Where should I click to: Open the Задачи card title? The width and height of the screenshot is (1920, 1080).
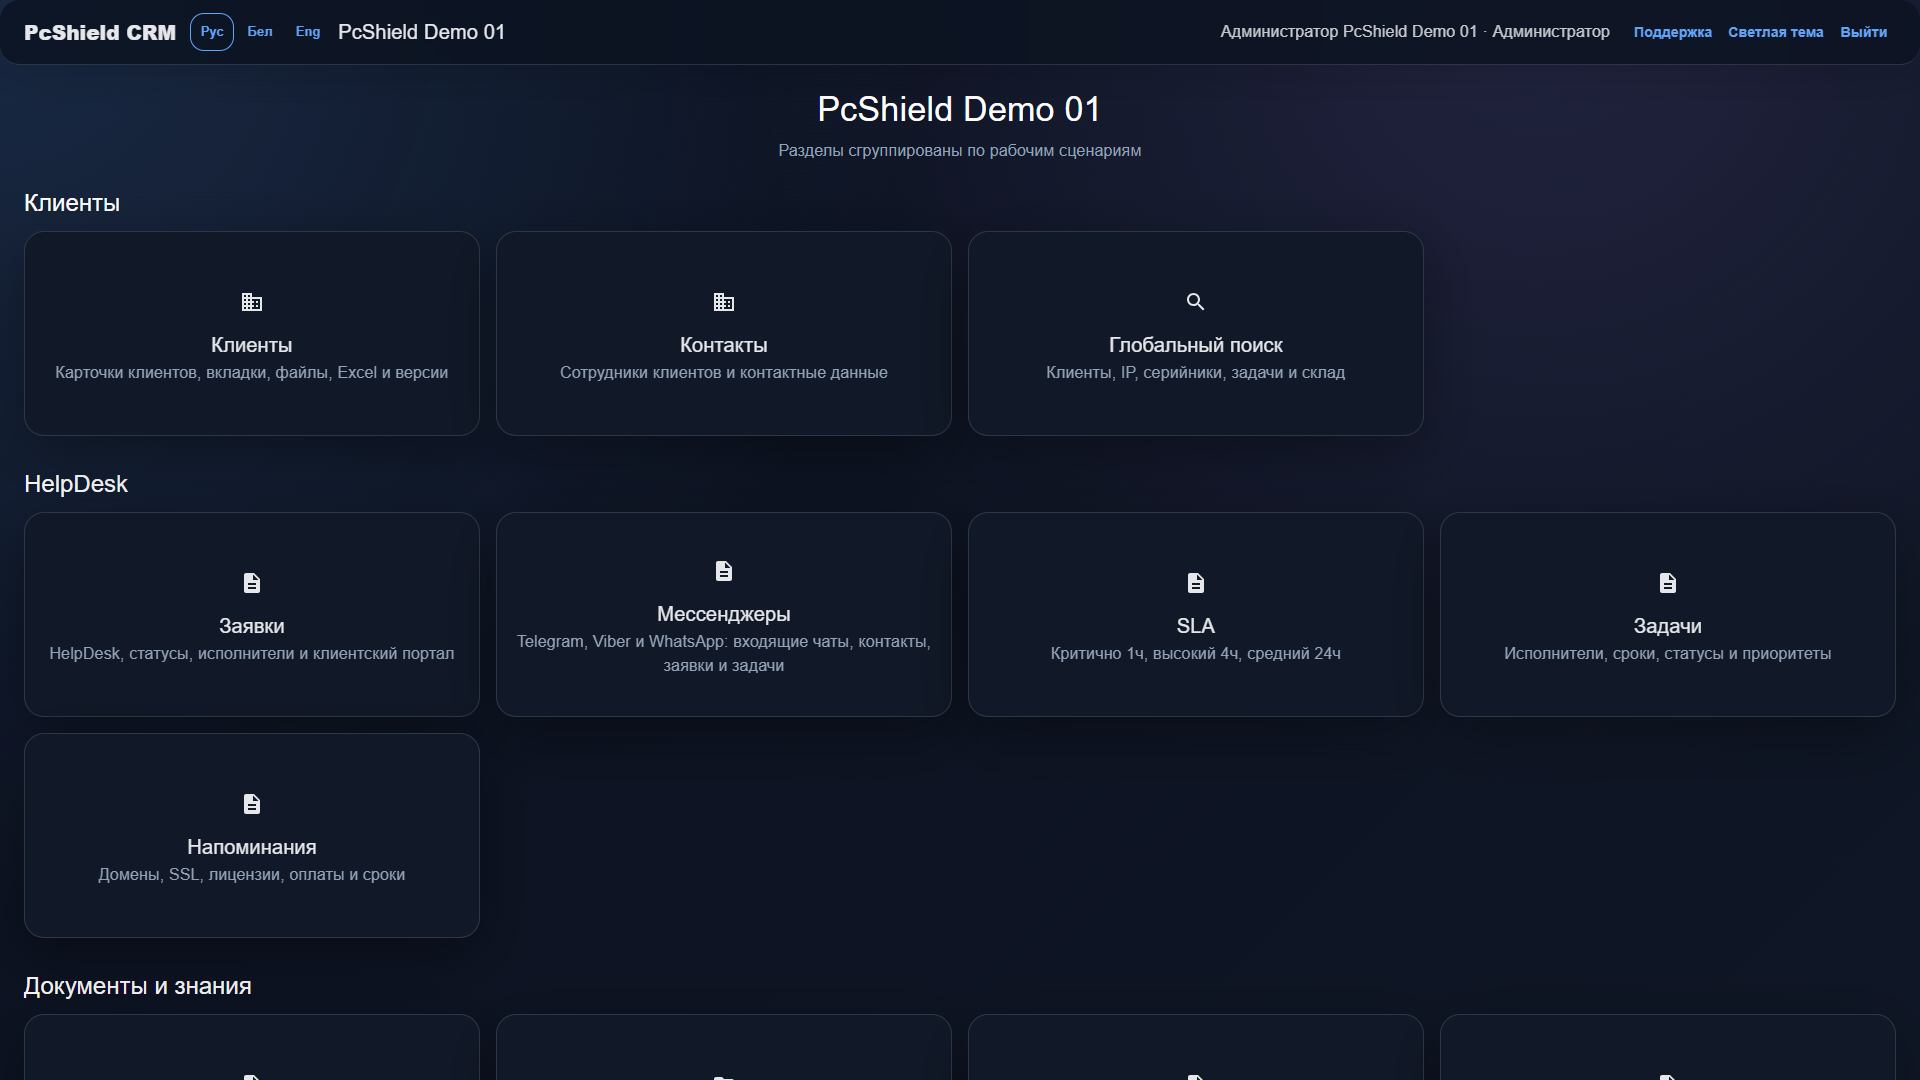click(x=1668, y=626)
